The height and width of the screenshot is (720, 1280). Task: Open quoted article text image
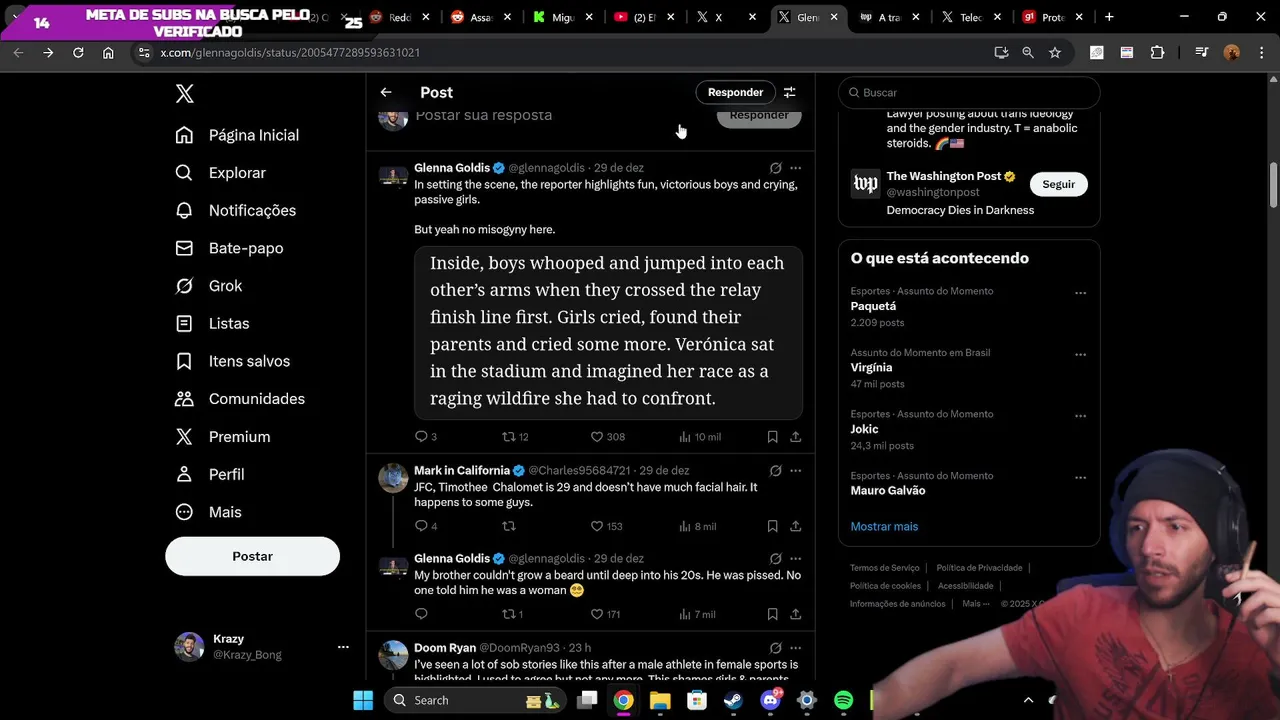608,332
